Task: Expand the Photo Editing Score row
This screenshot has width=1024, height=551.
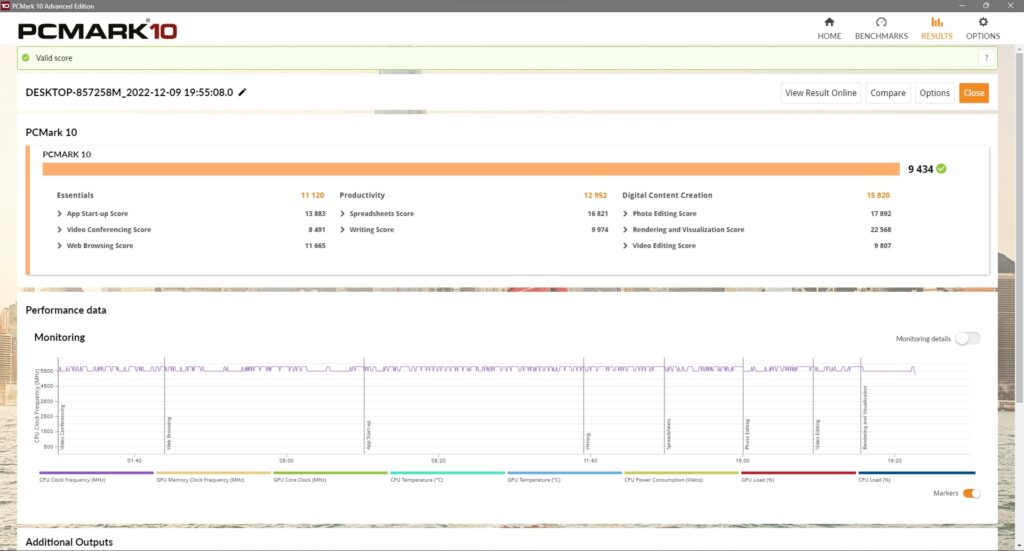Action: point(626,214)
